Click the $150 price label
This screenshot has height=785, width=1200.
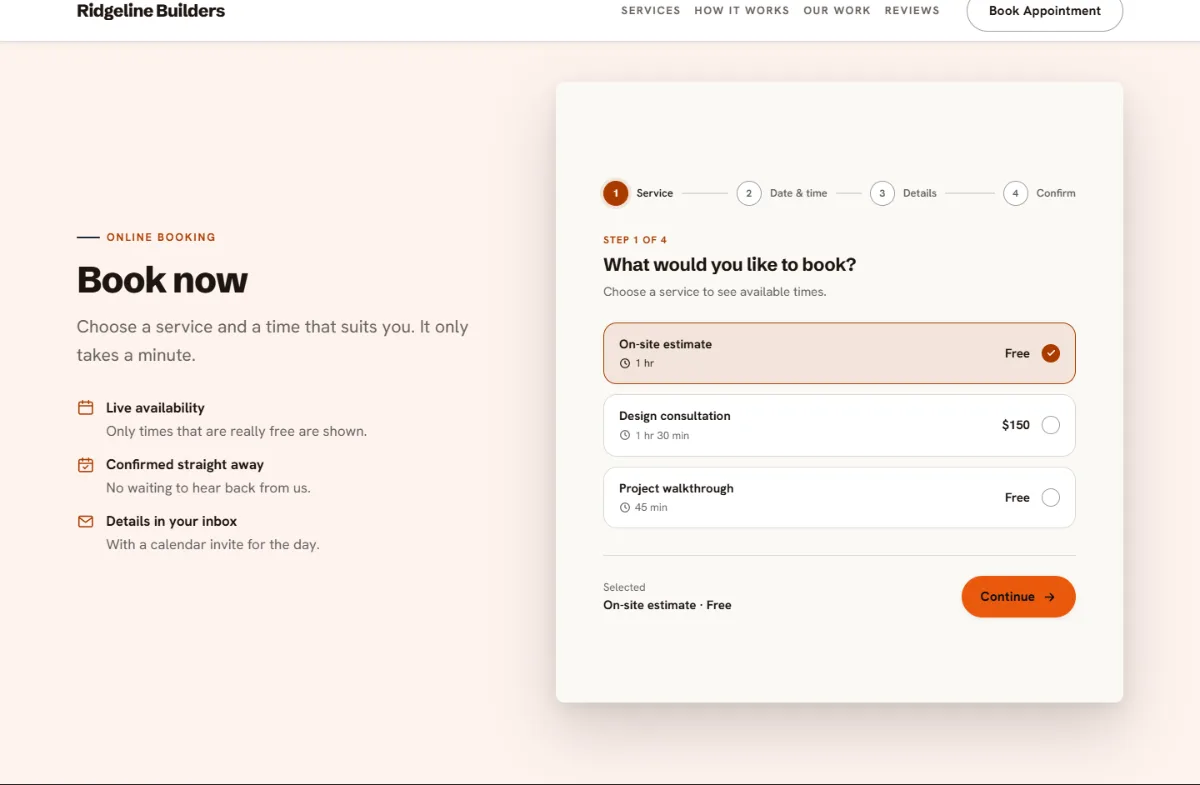pyautogui.click(x=1016, y=425)
